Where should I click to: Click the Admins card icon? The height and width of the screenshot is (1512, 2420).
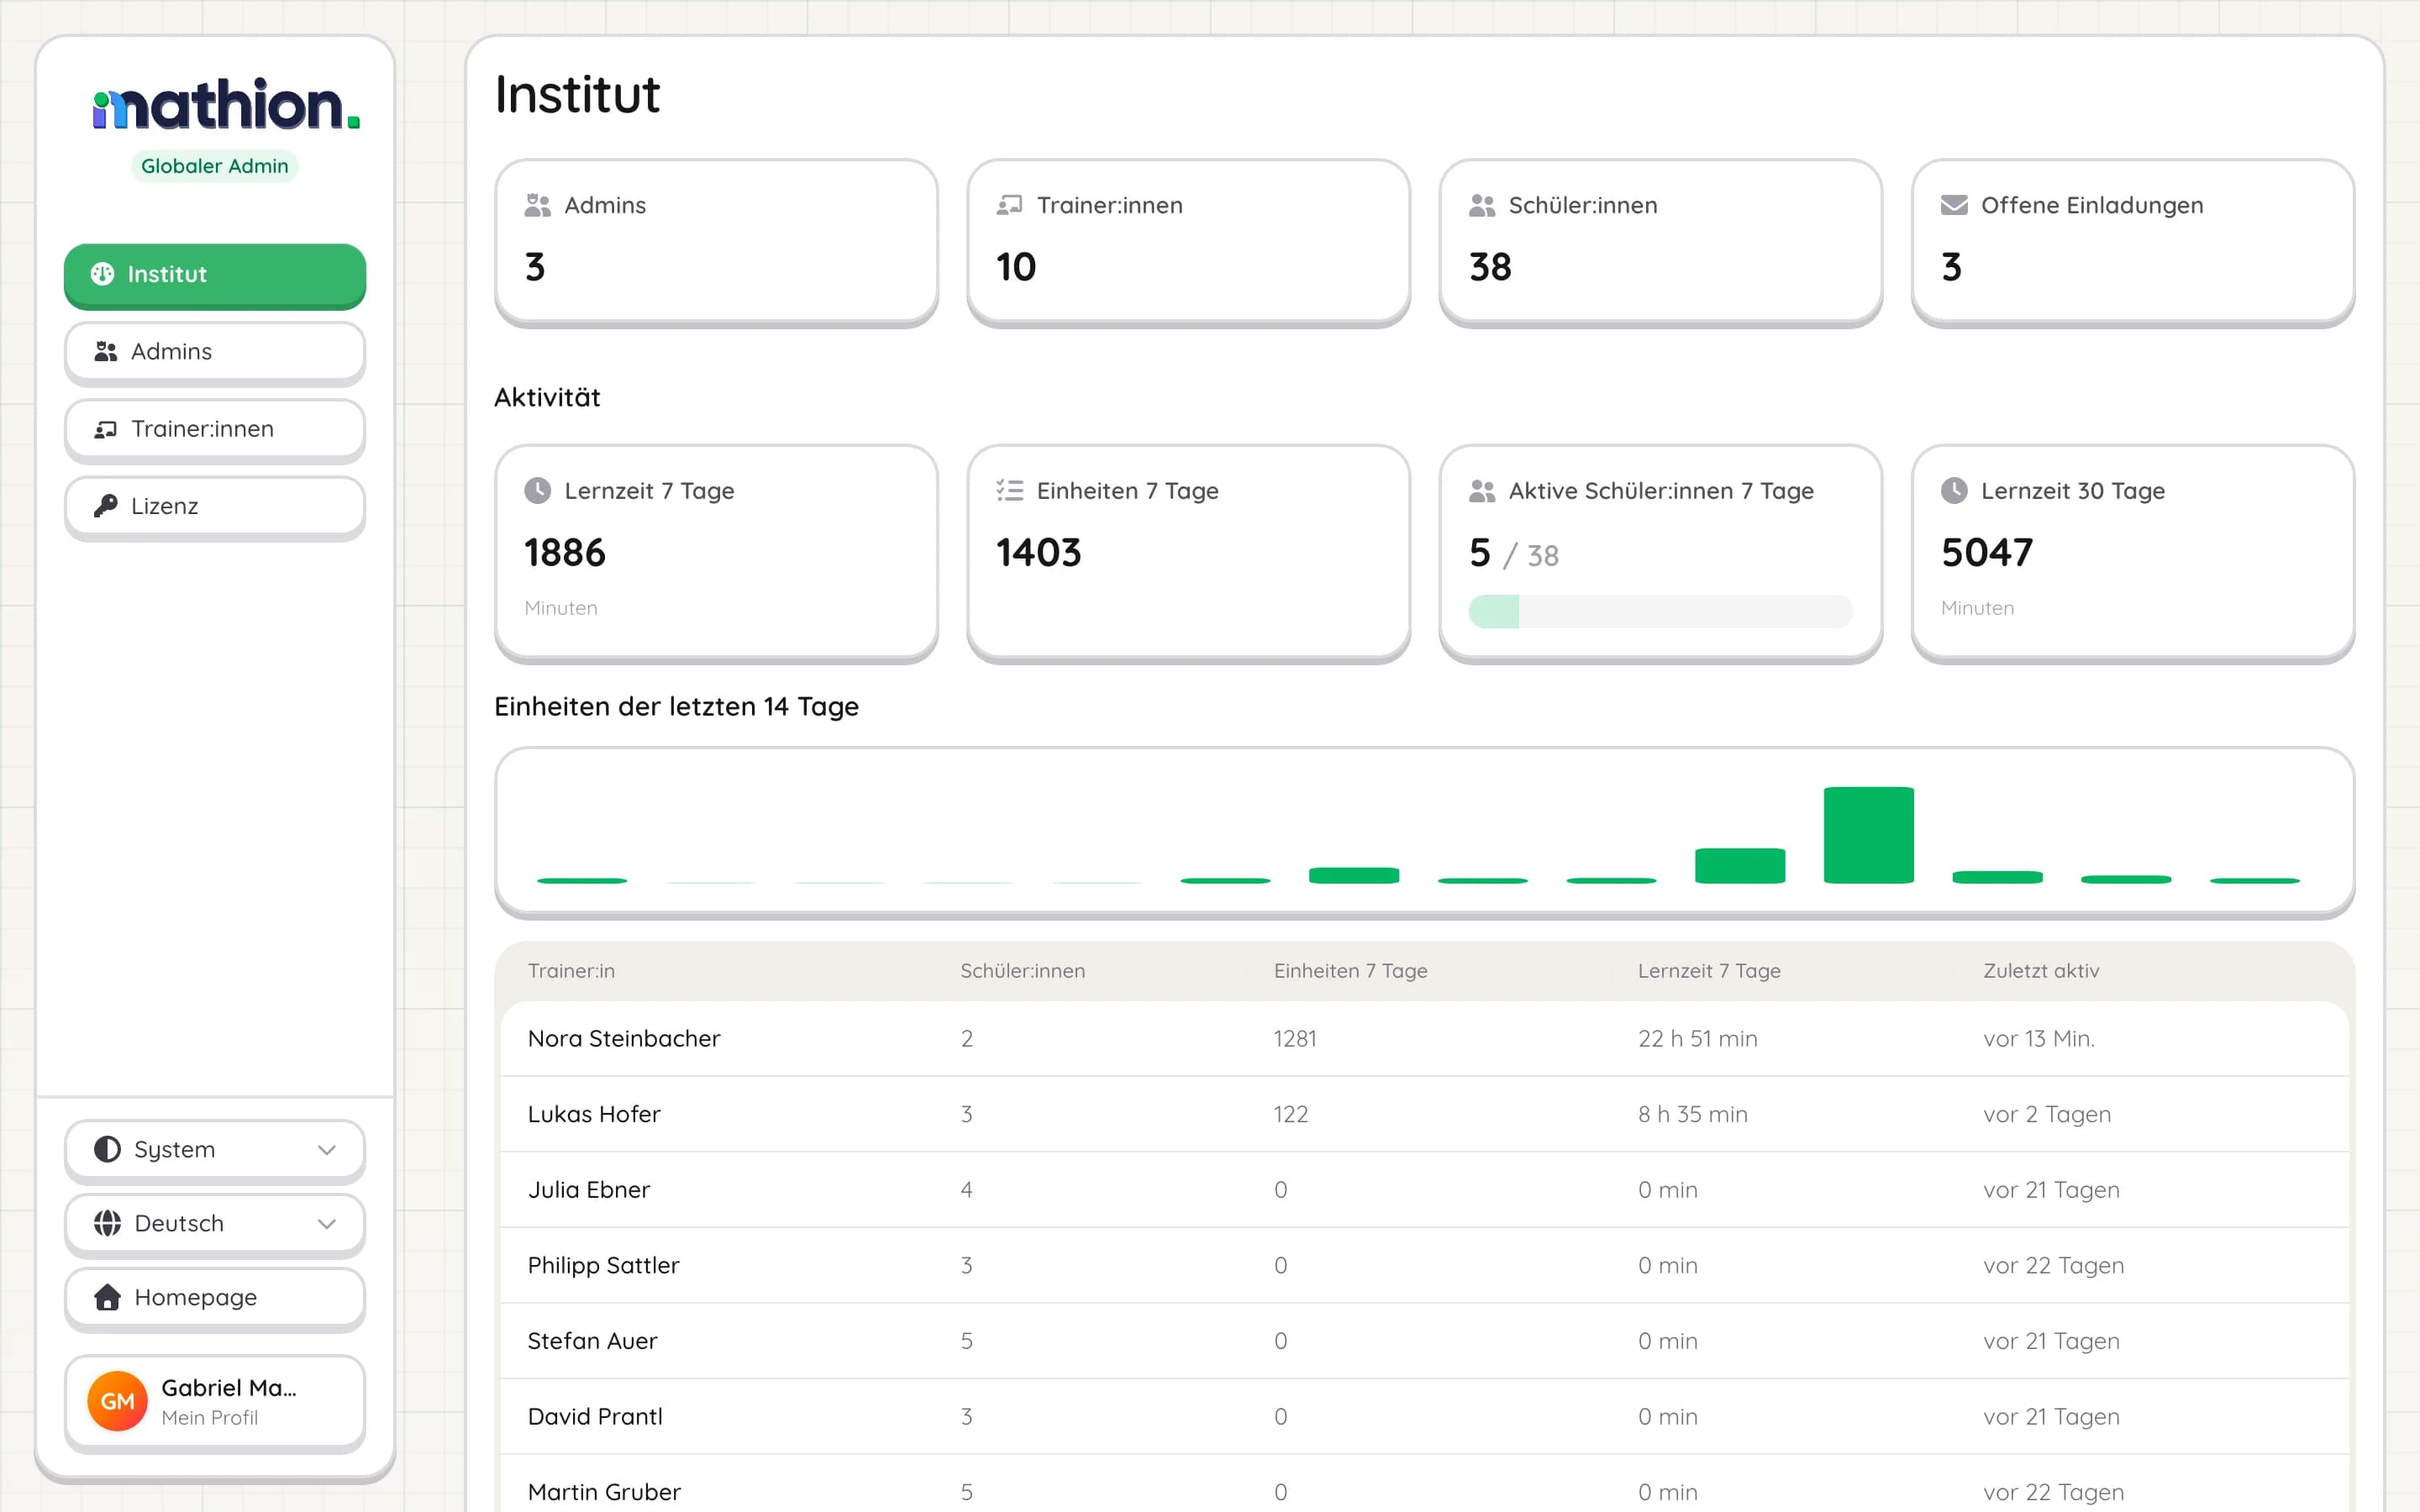(538, 205)
